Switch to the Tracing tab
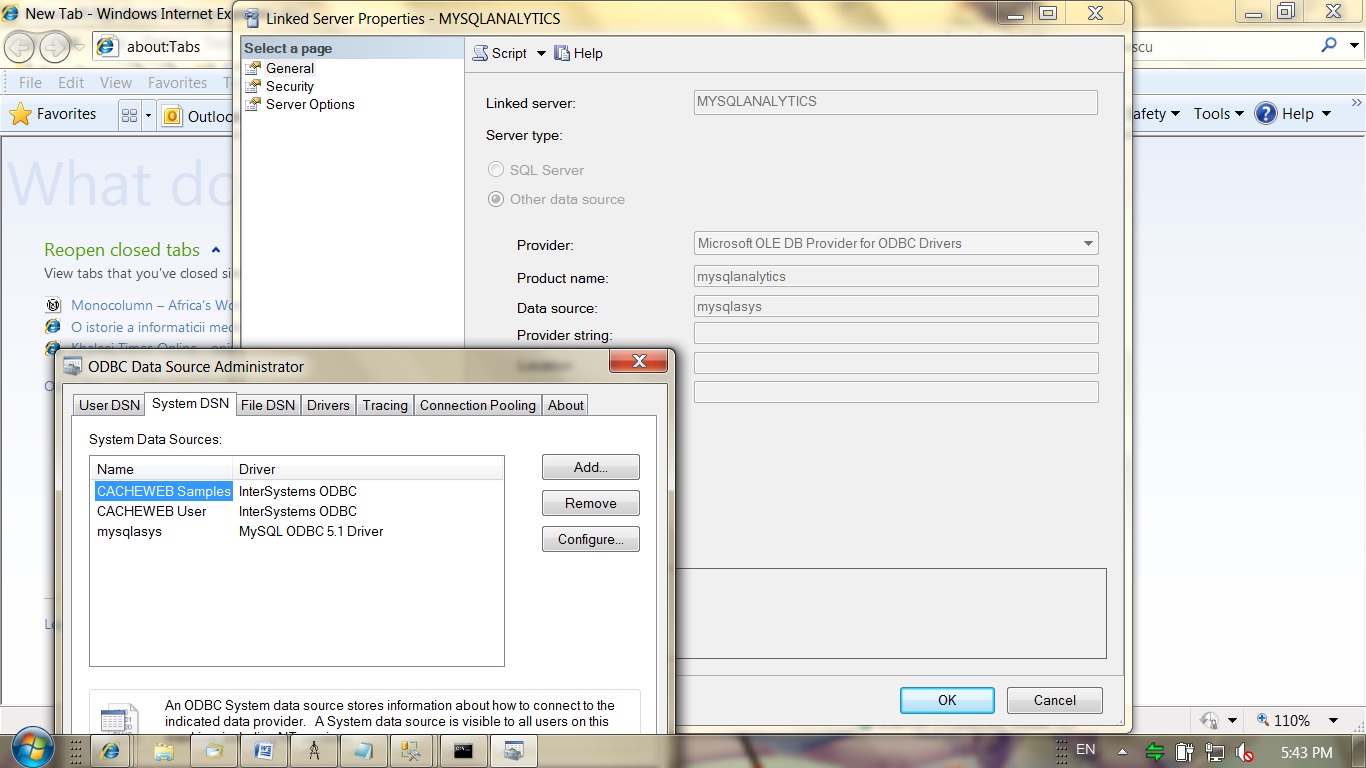This screenshot has height=768, width=1366. coord(385,405)
